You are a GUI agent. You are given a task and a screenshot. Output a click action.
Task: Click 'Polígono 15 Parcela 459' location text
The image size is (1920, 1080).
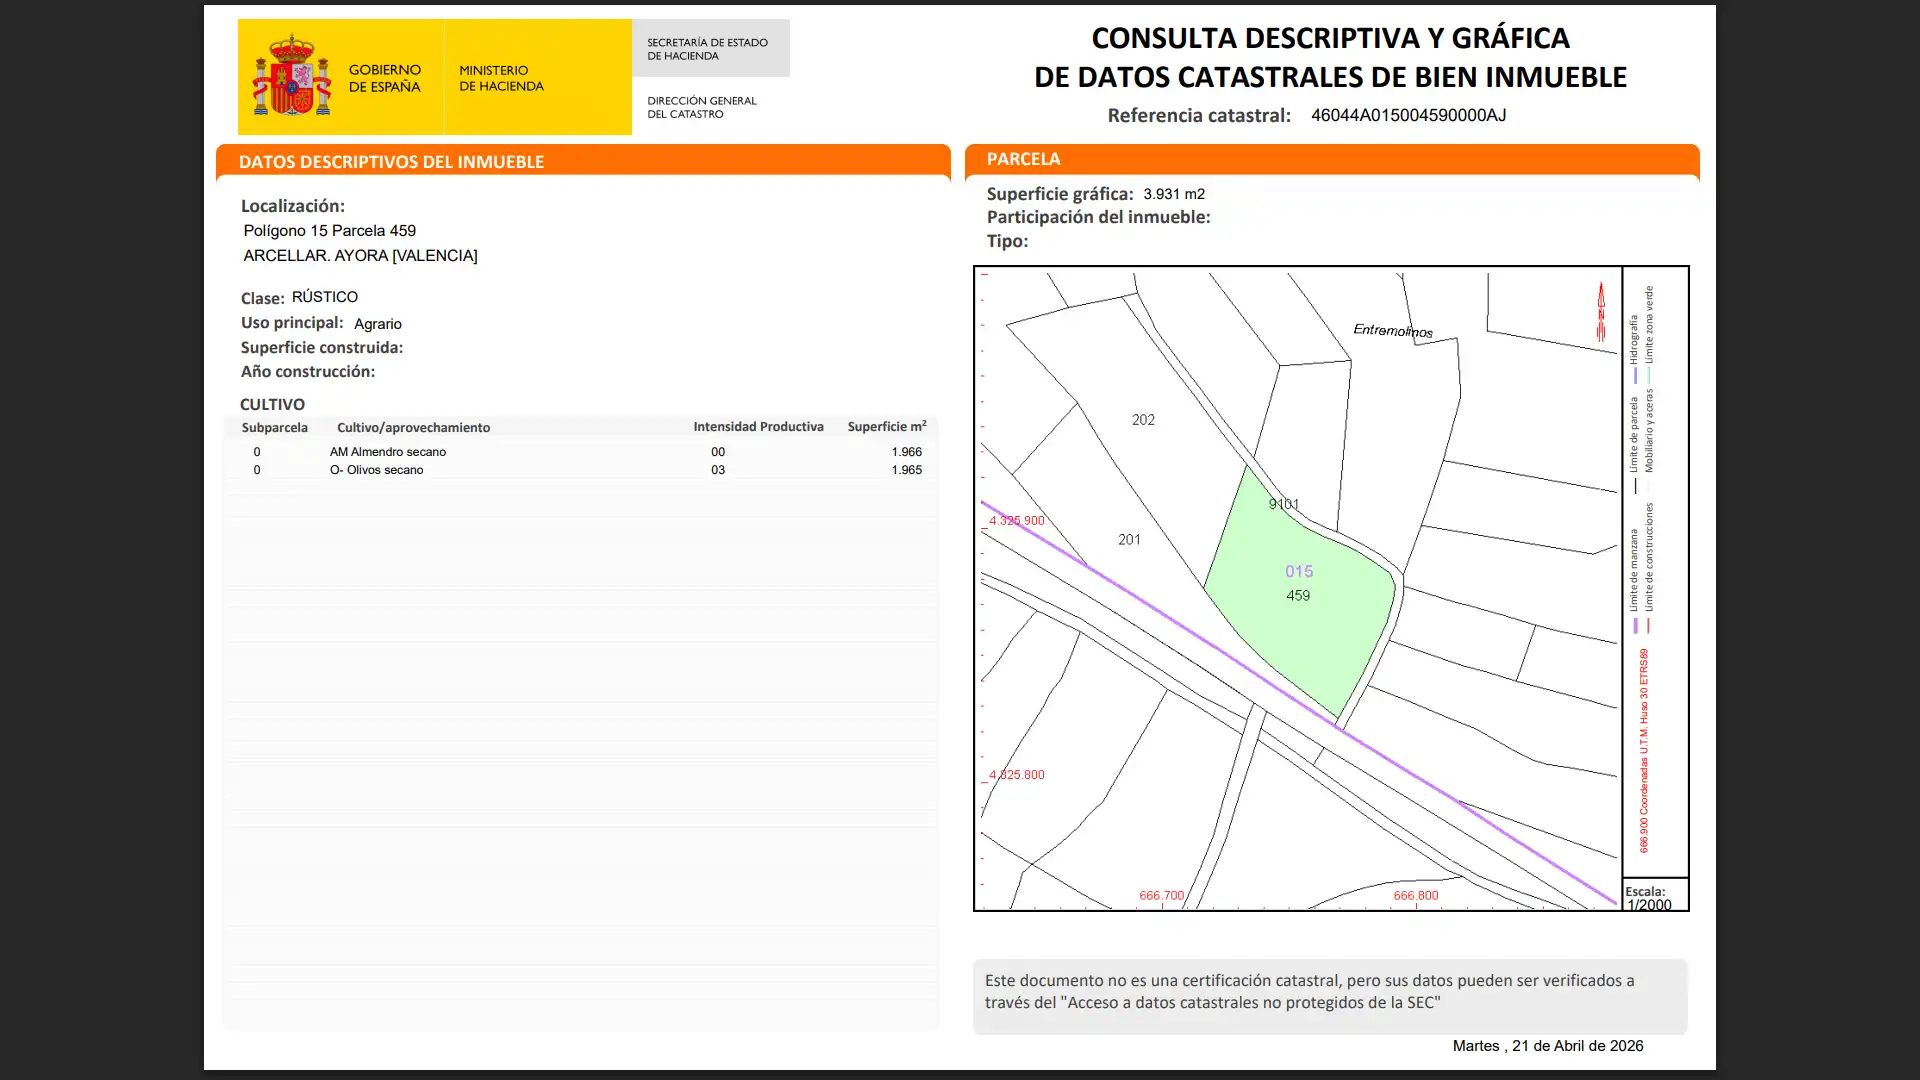(330, 230)
